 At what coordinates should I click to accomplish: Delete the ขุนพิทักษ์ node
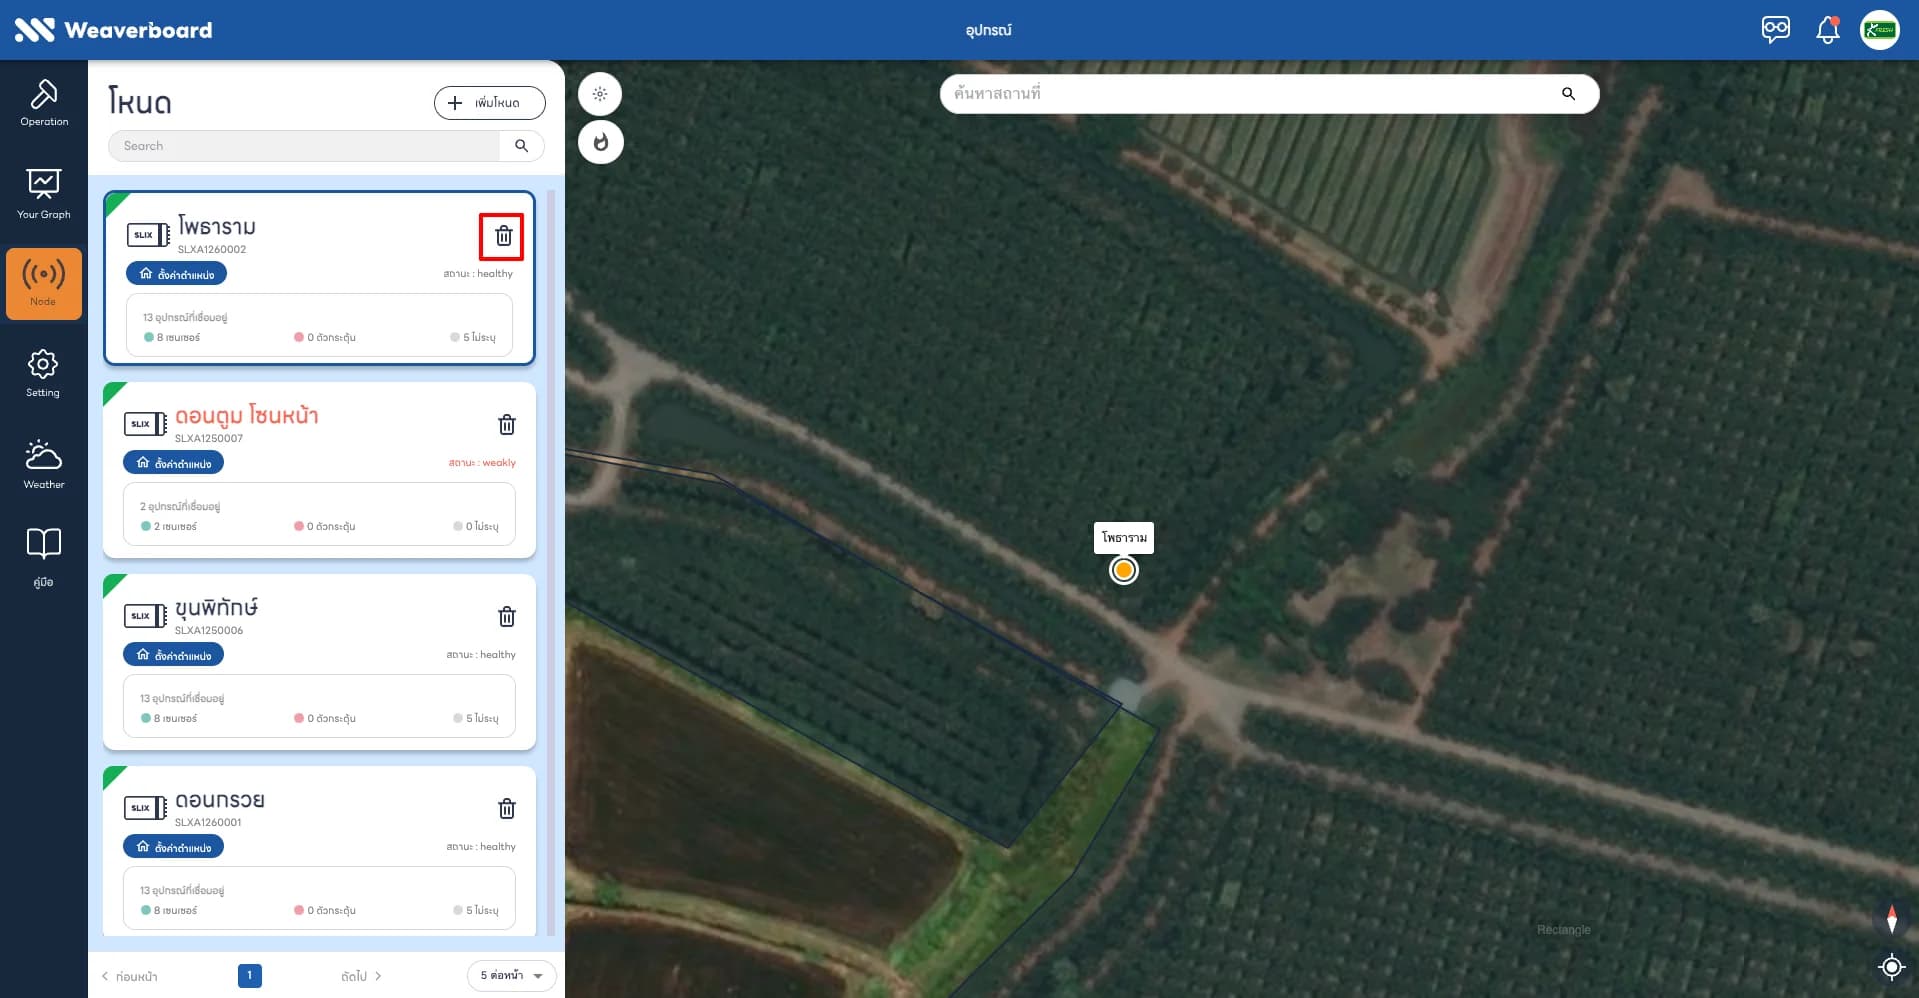pos(507,617)
